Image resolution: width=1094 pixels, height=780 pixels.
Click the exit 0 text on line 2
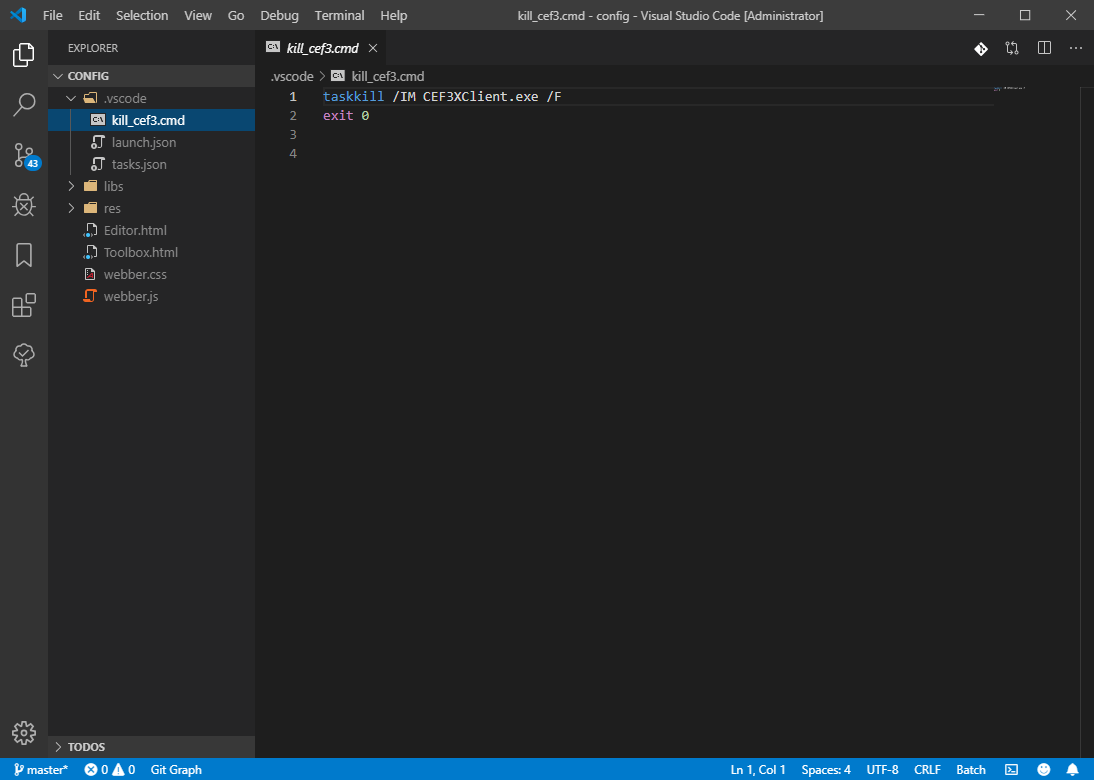(x=346, y=115)
